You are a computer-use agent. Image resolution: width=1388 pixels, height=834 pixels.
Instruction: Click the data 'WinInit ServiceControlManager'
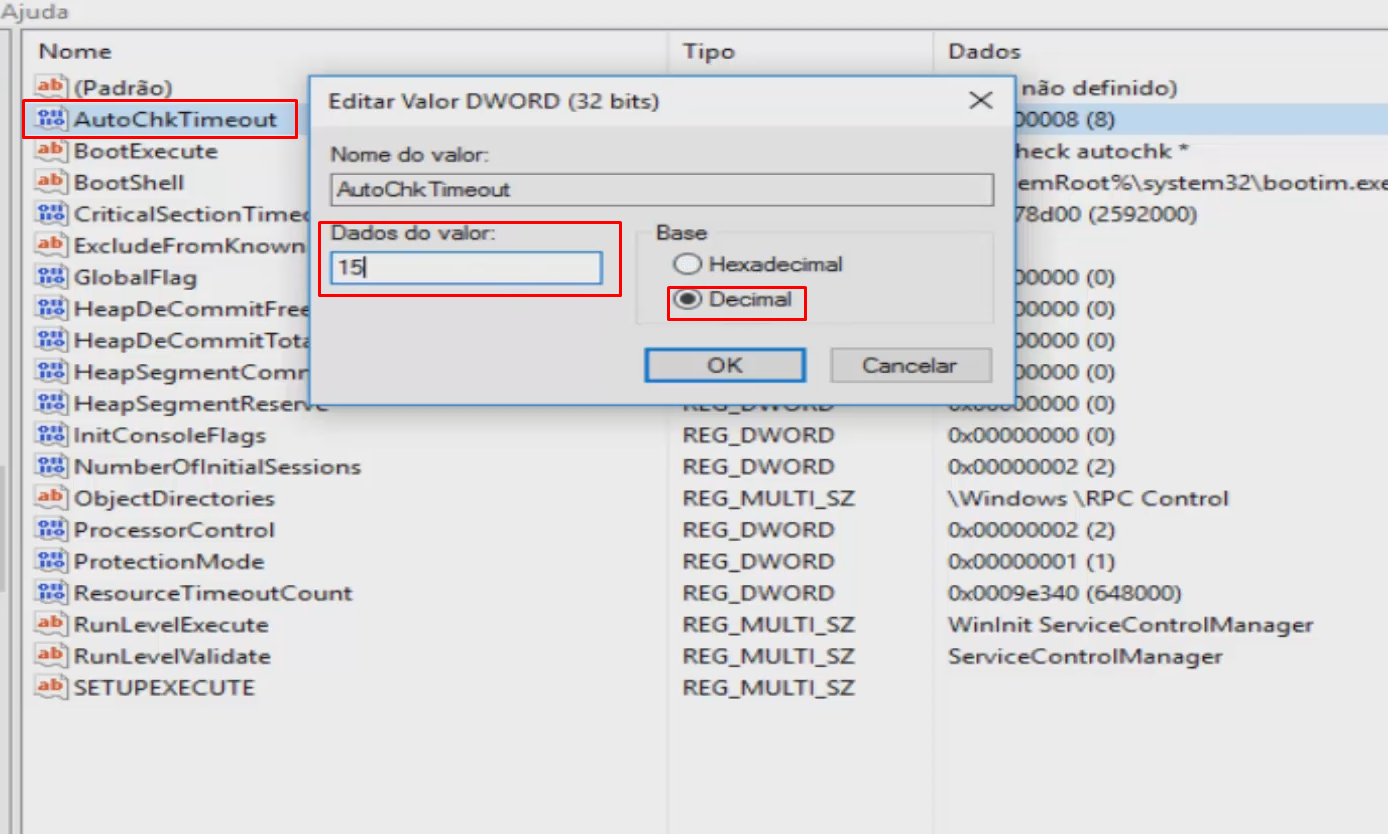pyautogui.click(x=1130, y=625)
